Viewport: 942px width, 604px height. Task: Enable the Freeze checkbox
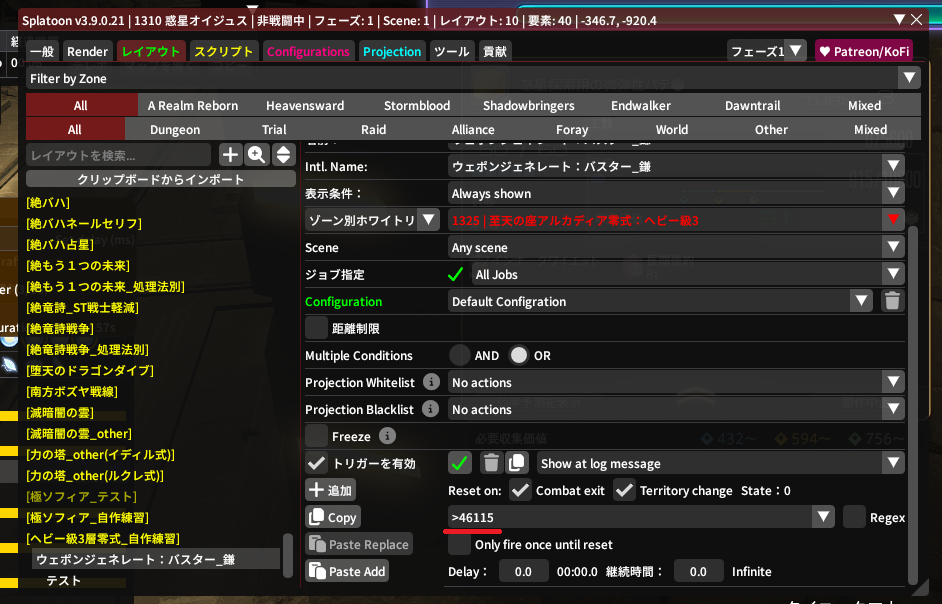(x=317, y=436)
